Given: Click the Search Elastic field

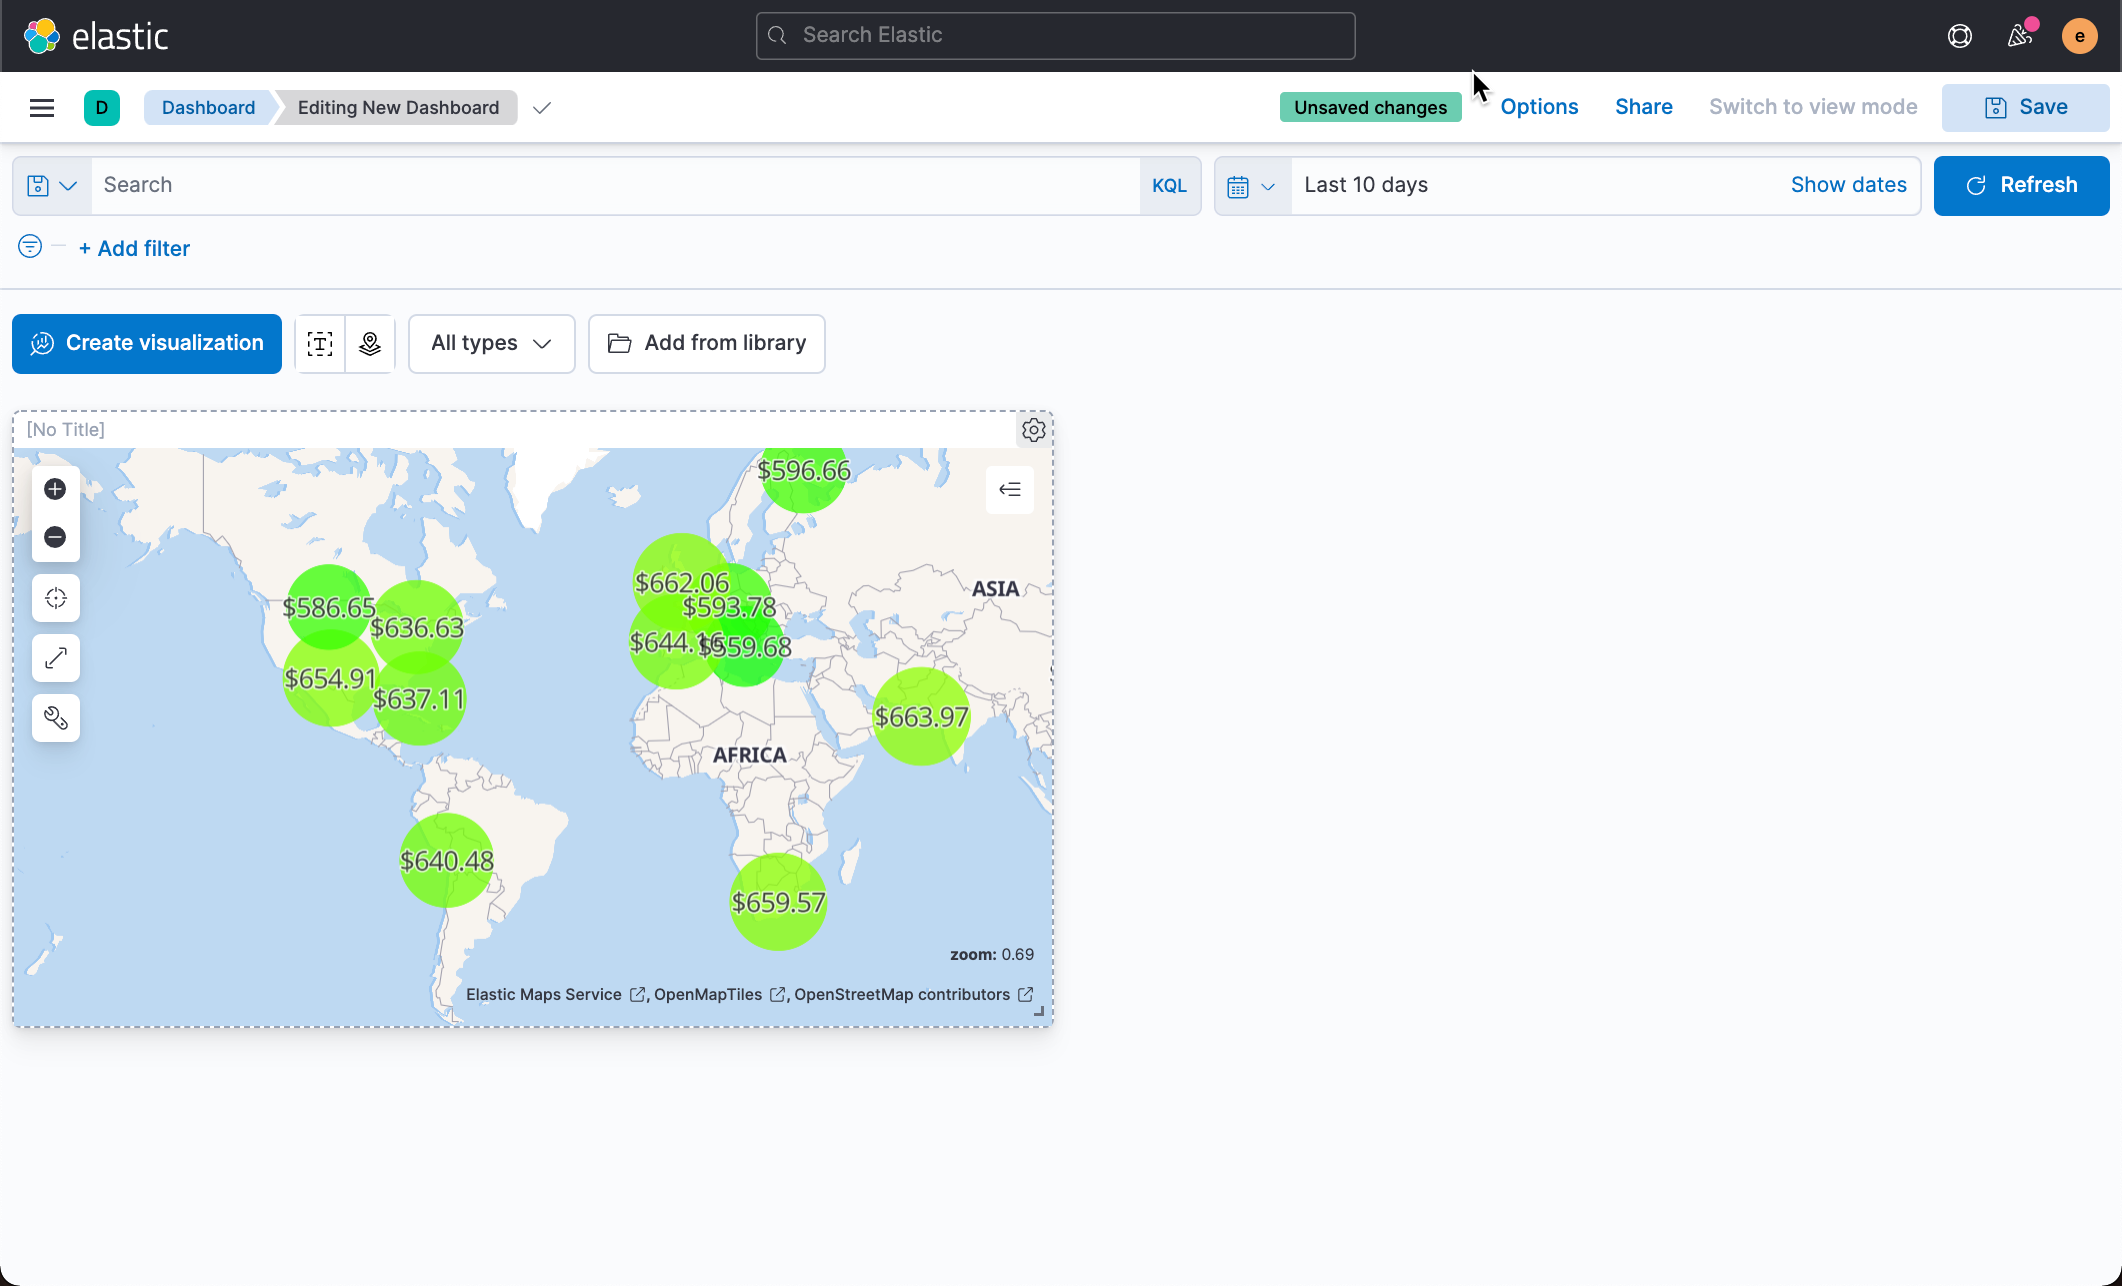Looking at the screenshot, I should tap(1055, 36).
